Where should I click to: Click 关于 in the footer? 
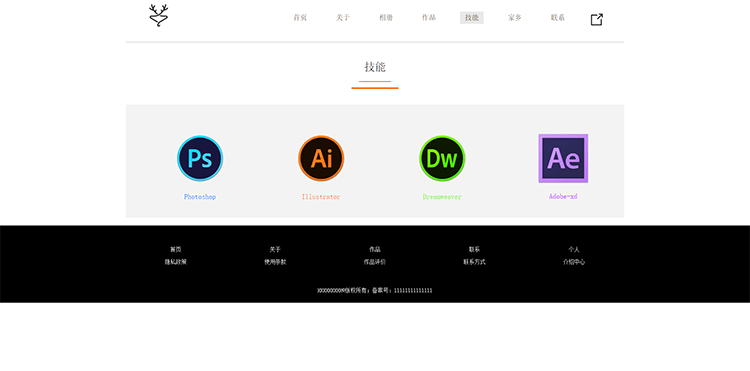click(x=275, y=250)
